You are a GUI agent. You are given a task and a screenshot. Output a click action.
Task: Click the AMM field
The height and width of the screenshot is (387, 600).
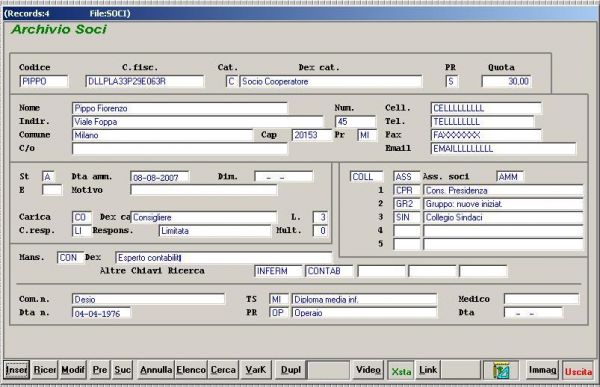[510, 177]
